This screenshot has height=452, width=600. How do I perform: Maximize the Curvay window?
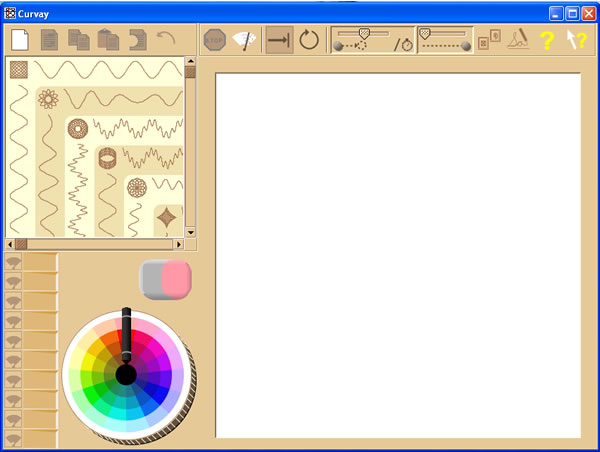(x=572, y=14)
